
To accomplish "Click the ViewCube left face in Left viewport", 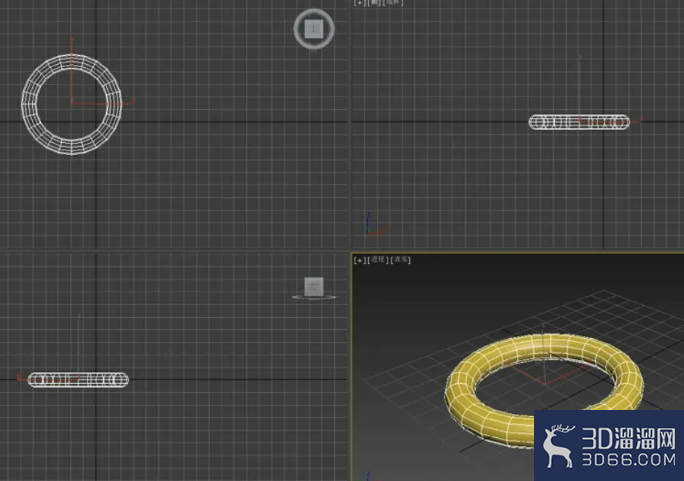I will pos(314,287).
